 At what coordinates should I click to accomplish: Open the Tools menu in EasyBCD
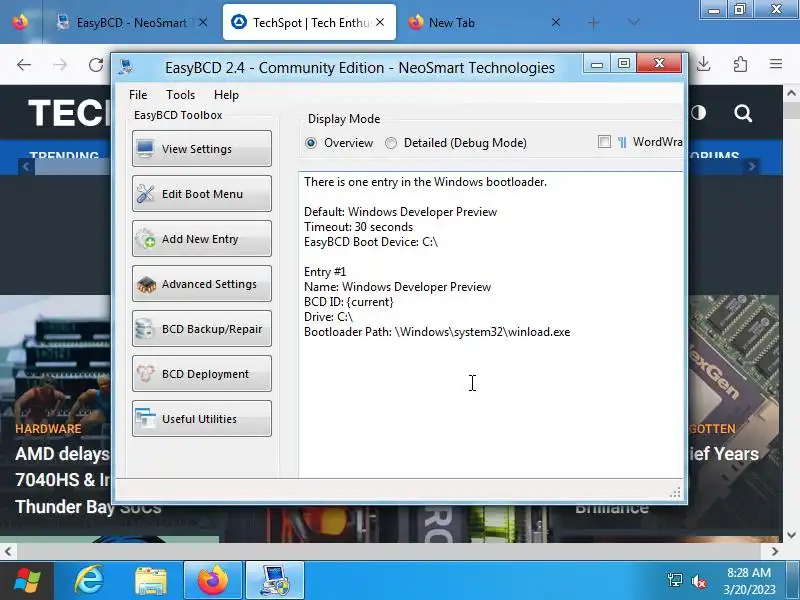click(181, 95)
